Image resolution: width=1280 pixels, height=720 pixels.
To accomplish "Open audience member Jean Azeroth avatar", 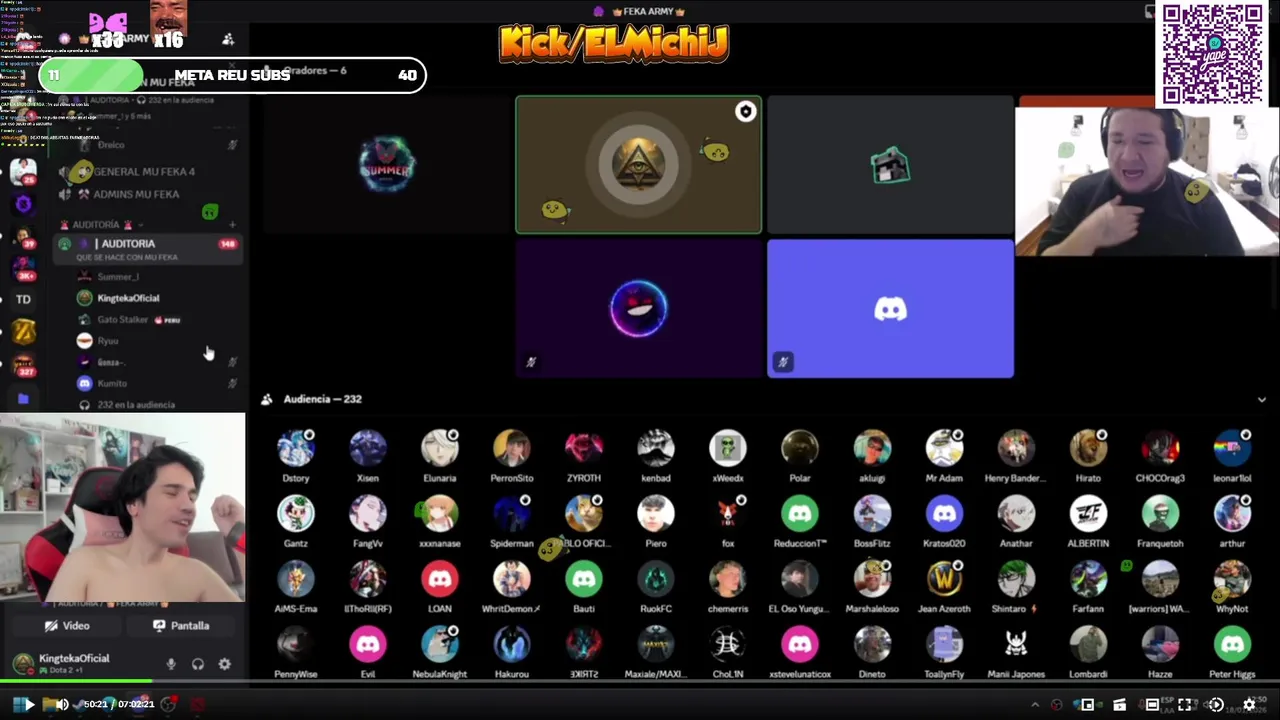I will coord(944,579).
